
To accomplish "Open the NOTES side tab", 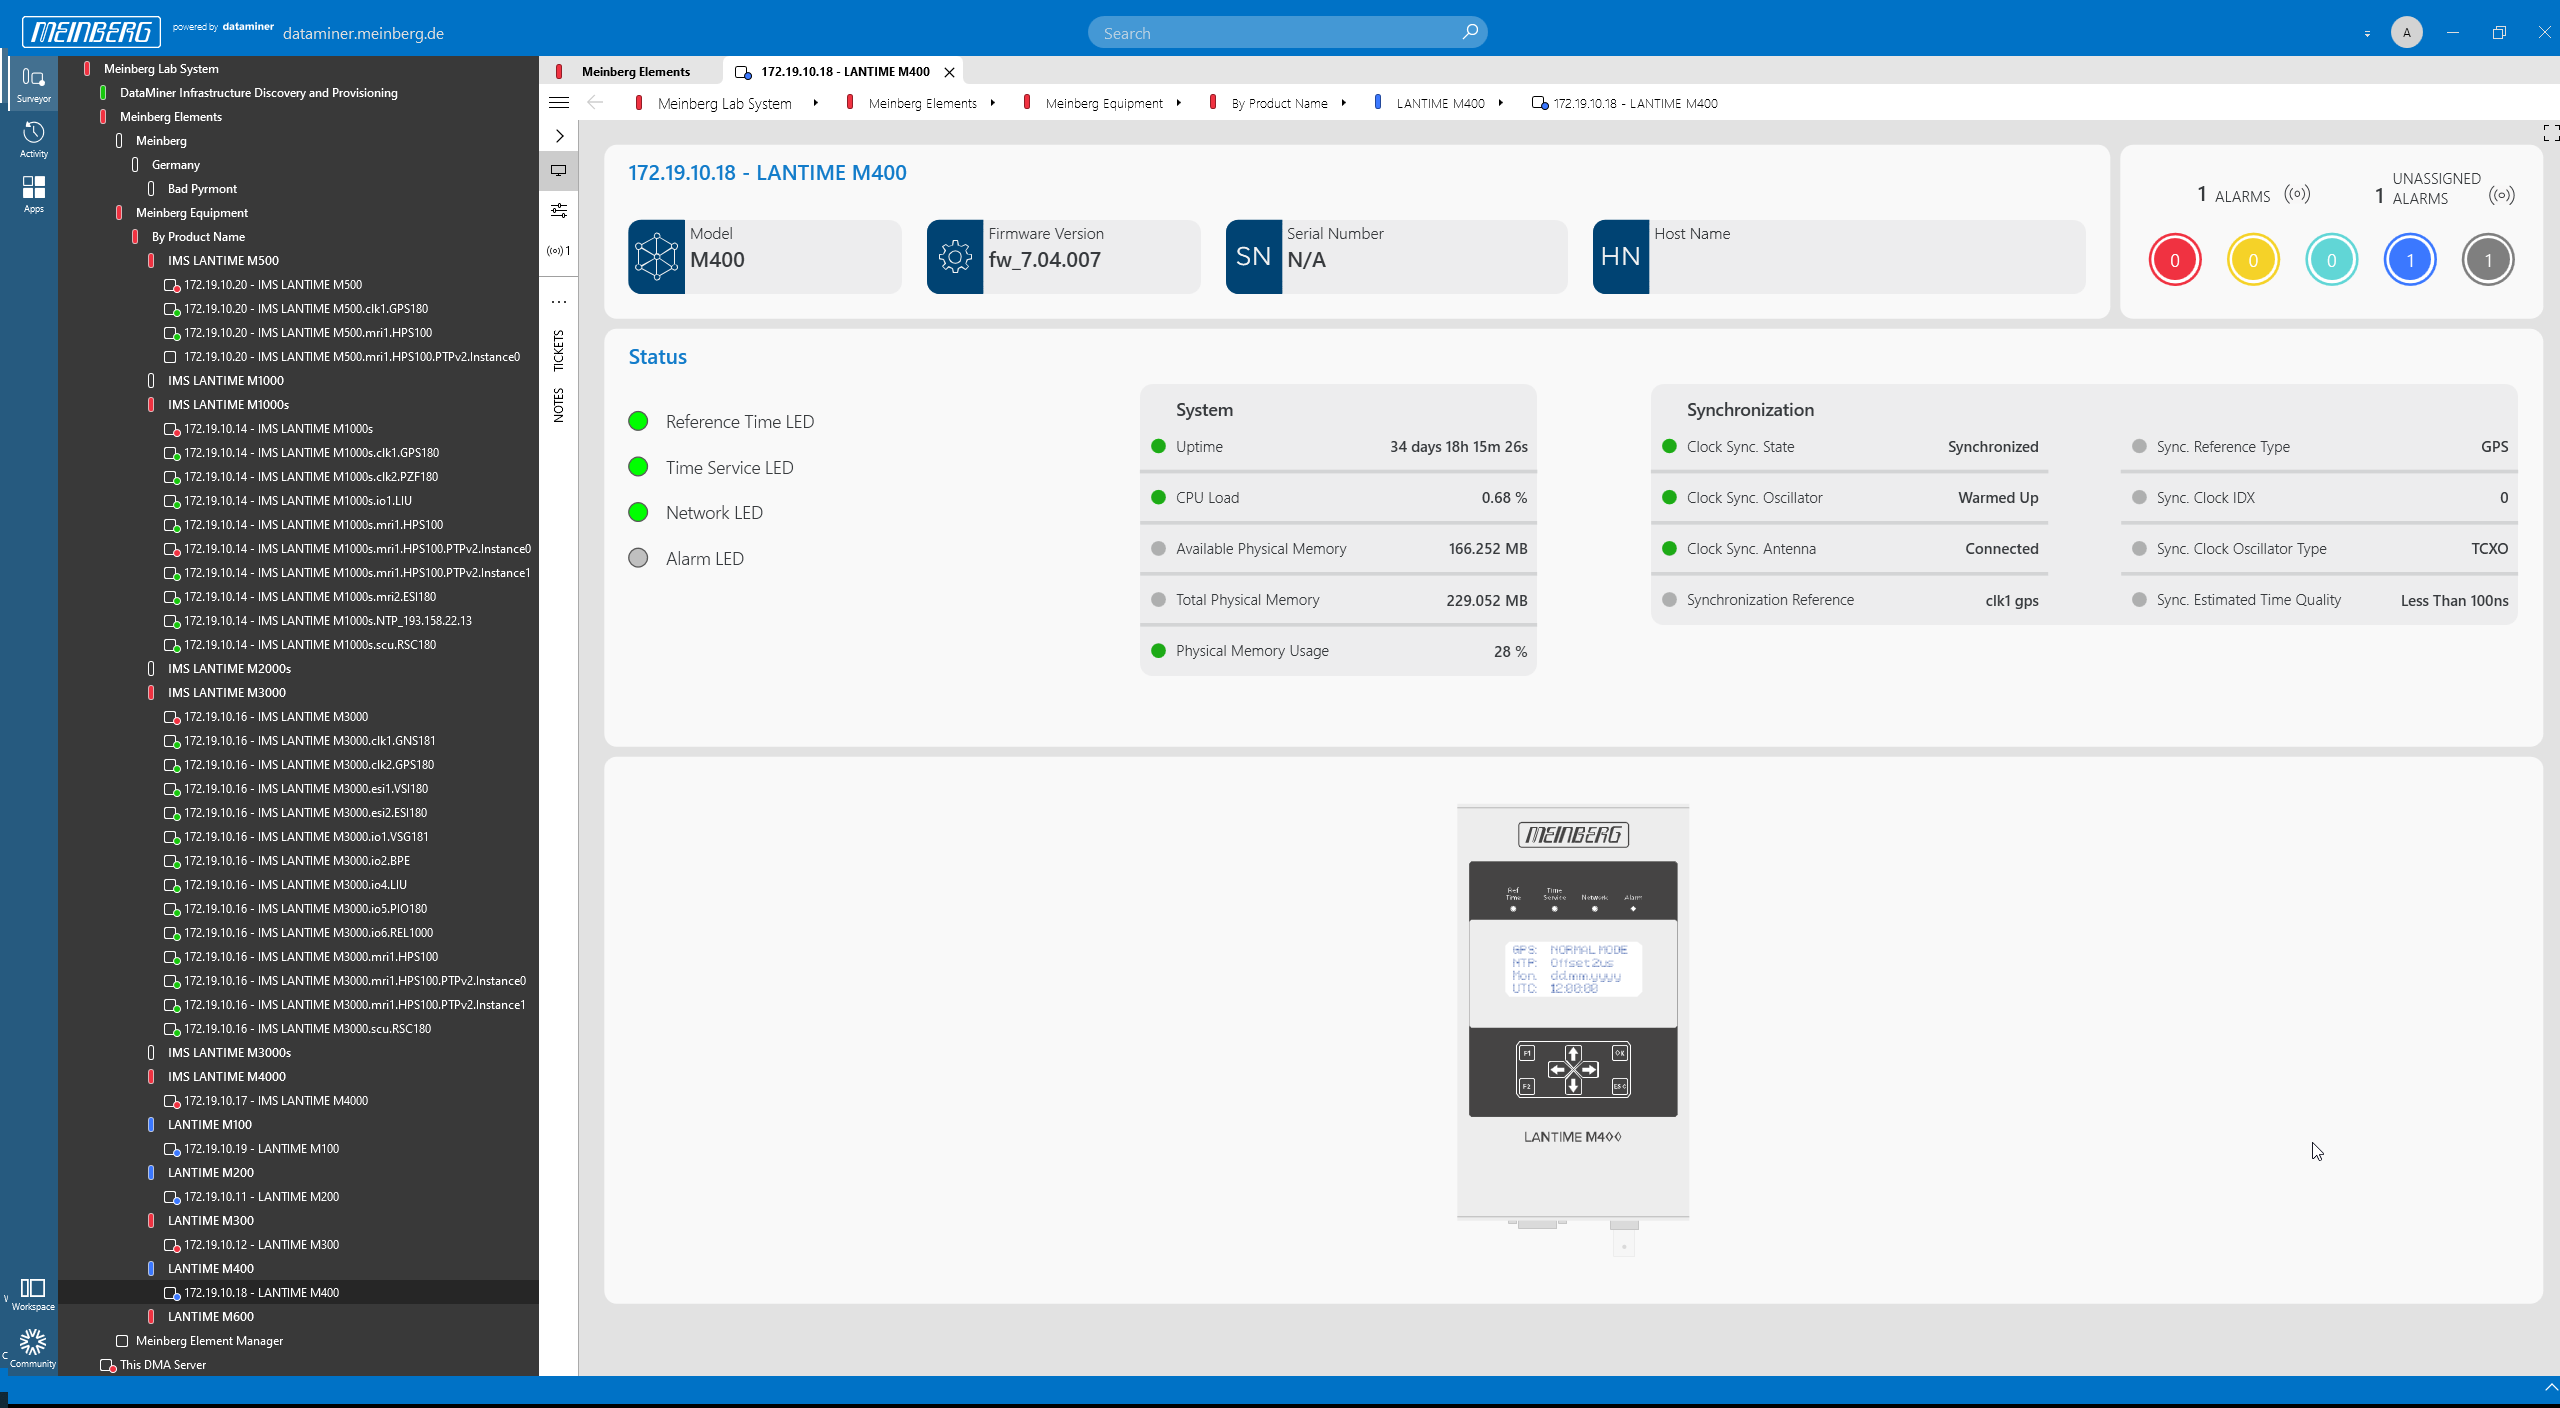I will click(x=559, y=405).
